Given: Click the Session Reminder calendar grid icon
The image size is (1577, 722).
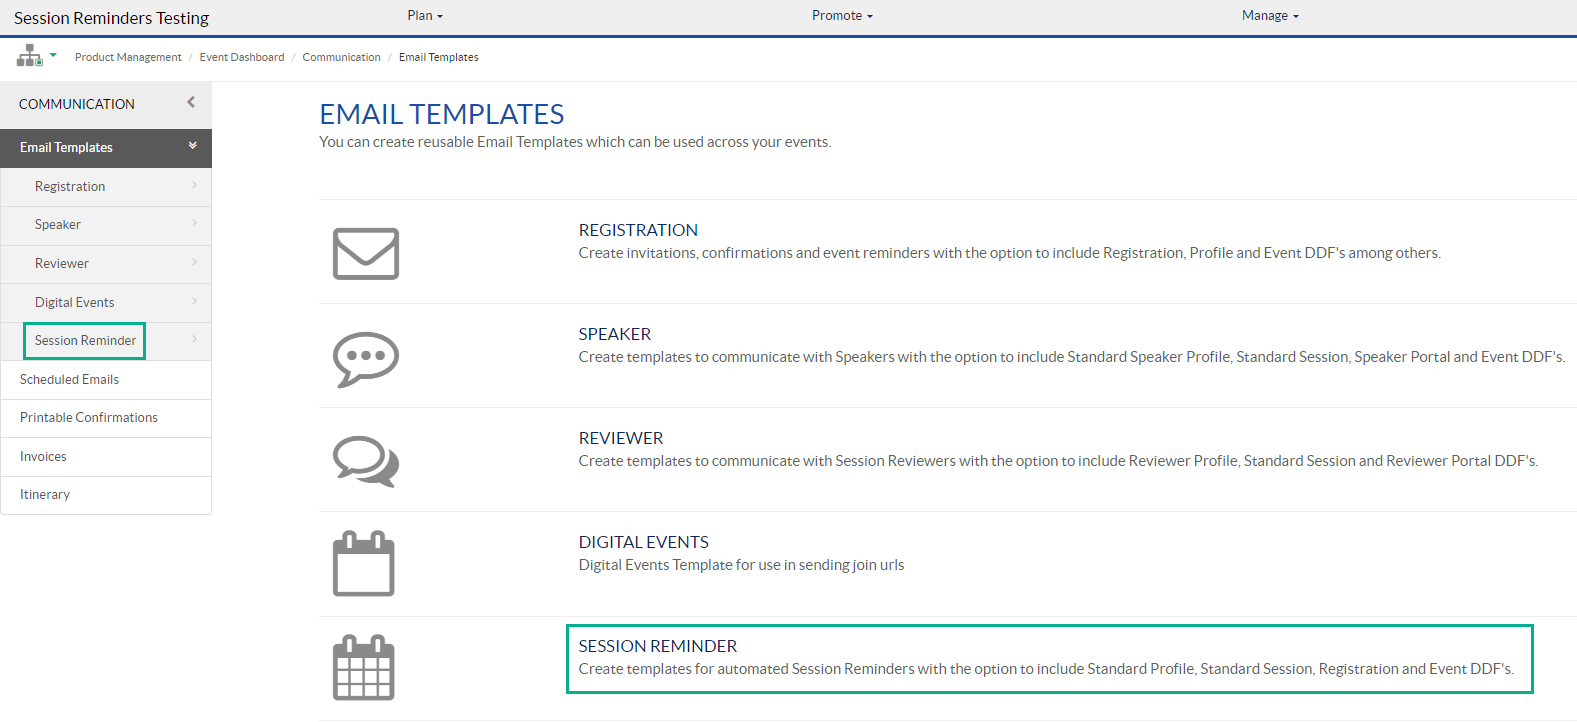Looking at the screenshot, I should (x=363, y=668).
